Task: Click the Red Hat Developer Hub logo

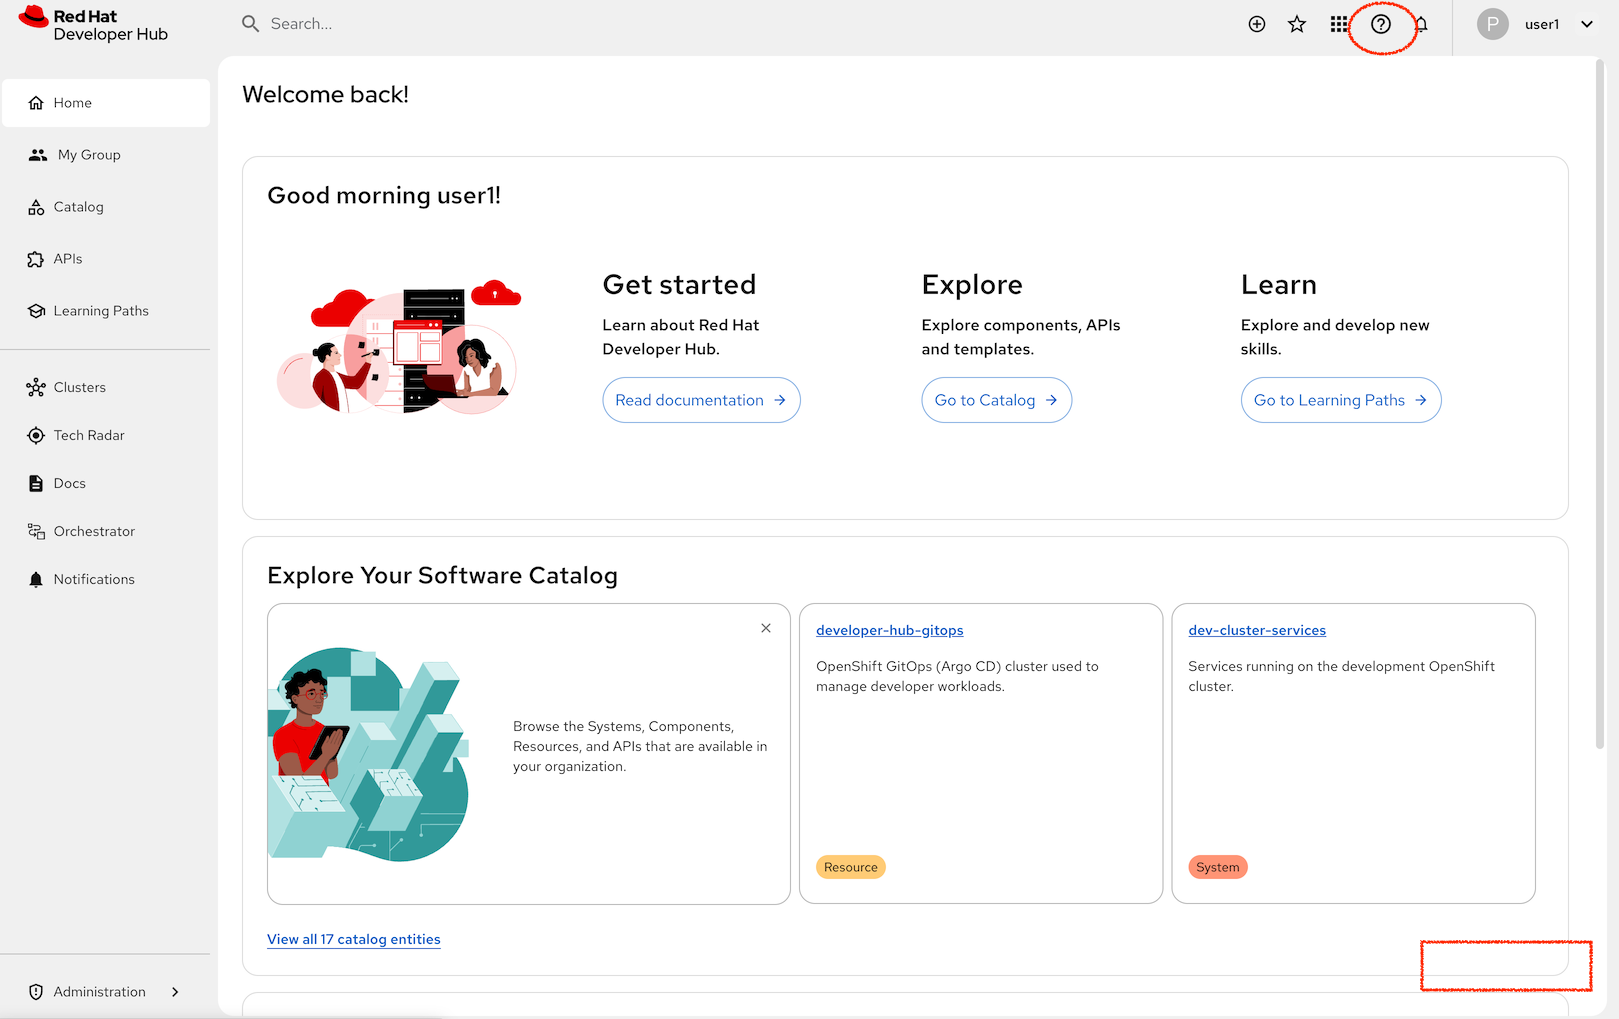Action: coord(93,25)
